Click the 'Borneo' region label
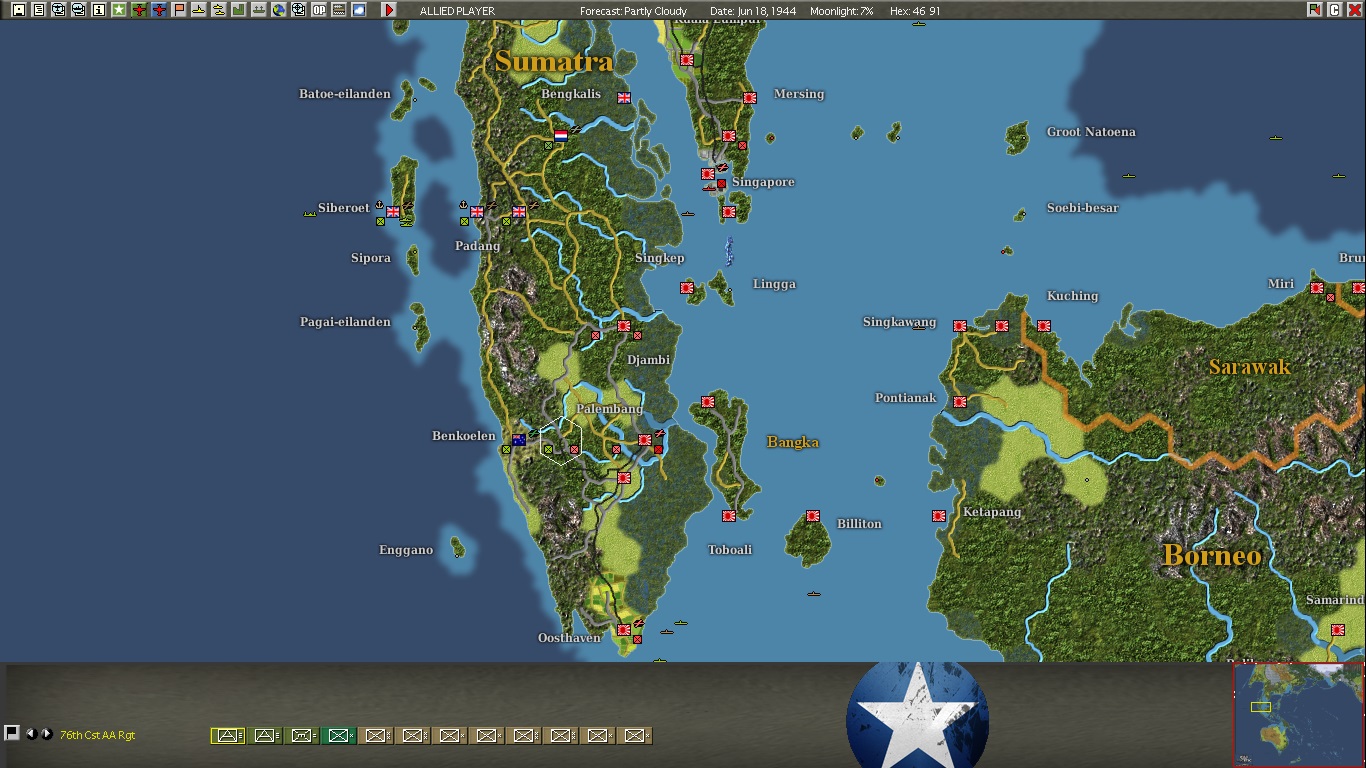The width and height of the screenshot is (1366, 768). click(x=1212, y=555)
